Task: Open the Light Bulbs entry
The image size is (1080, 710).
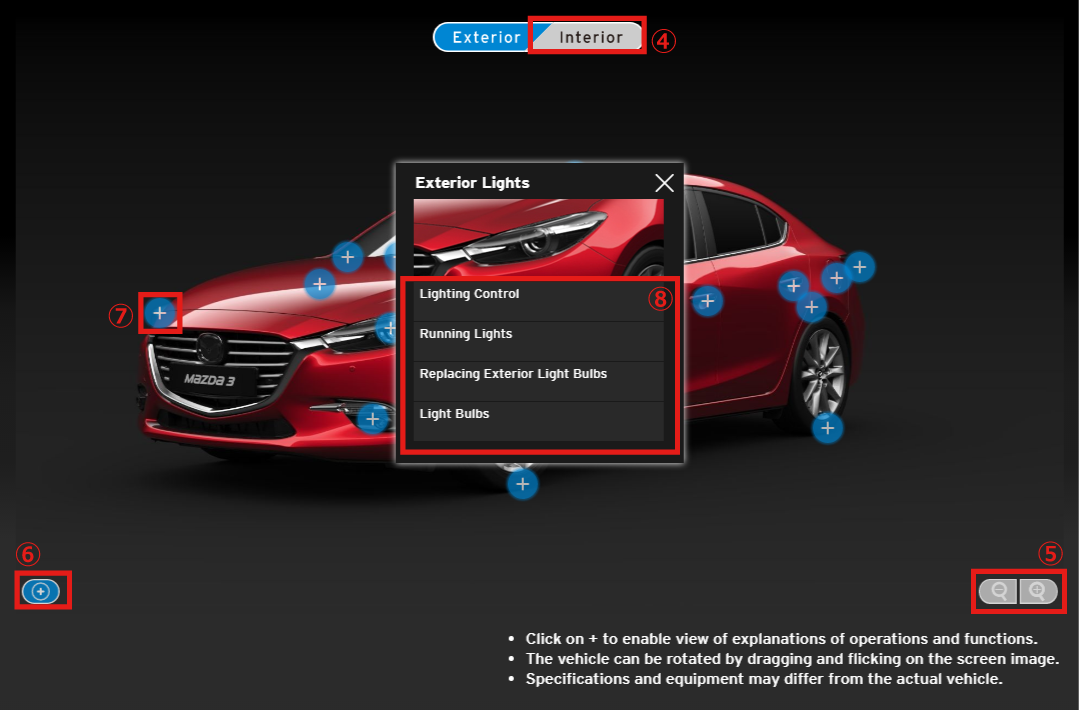Action: pyautogui.click(x=538, y=415)
